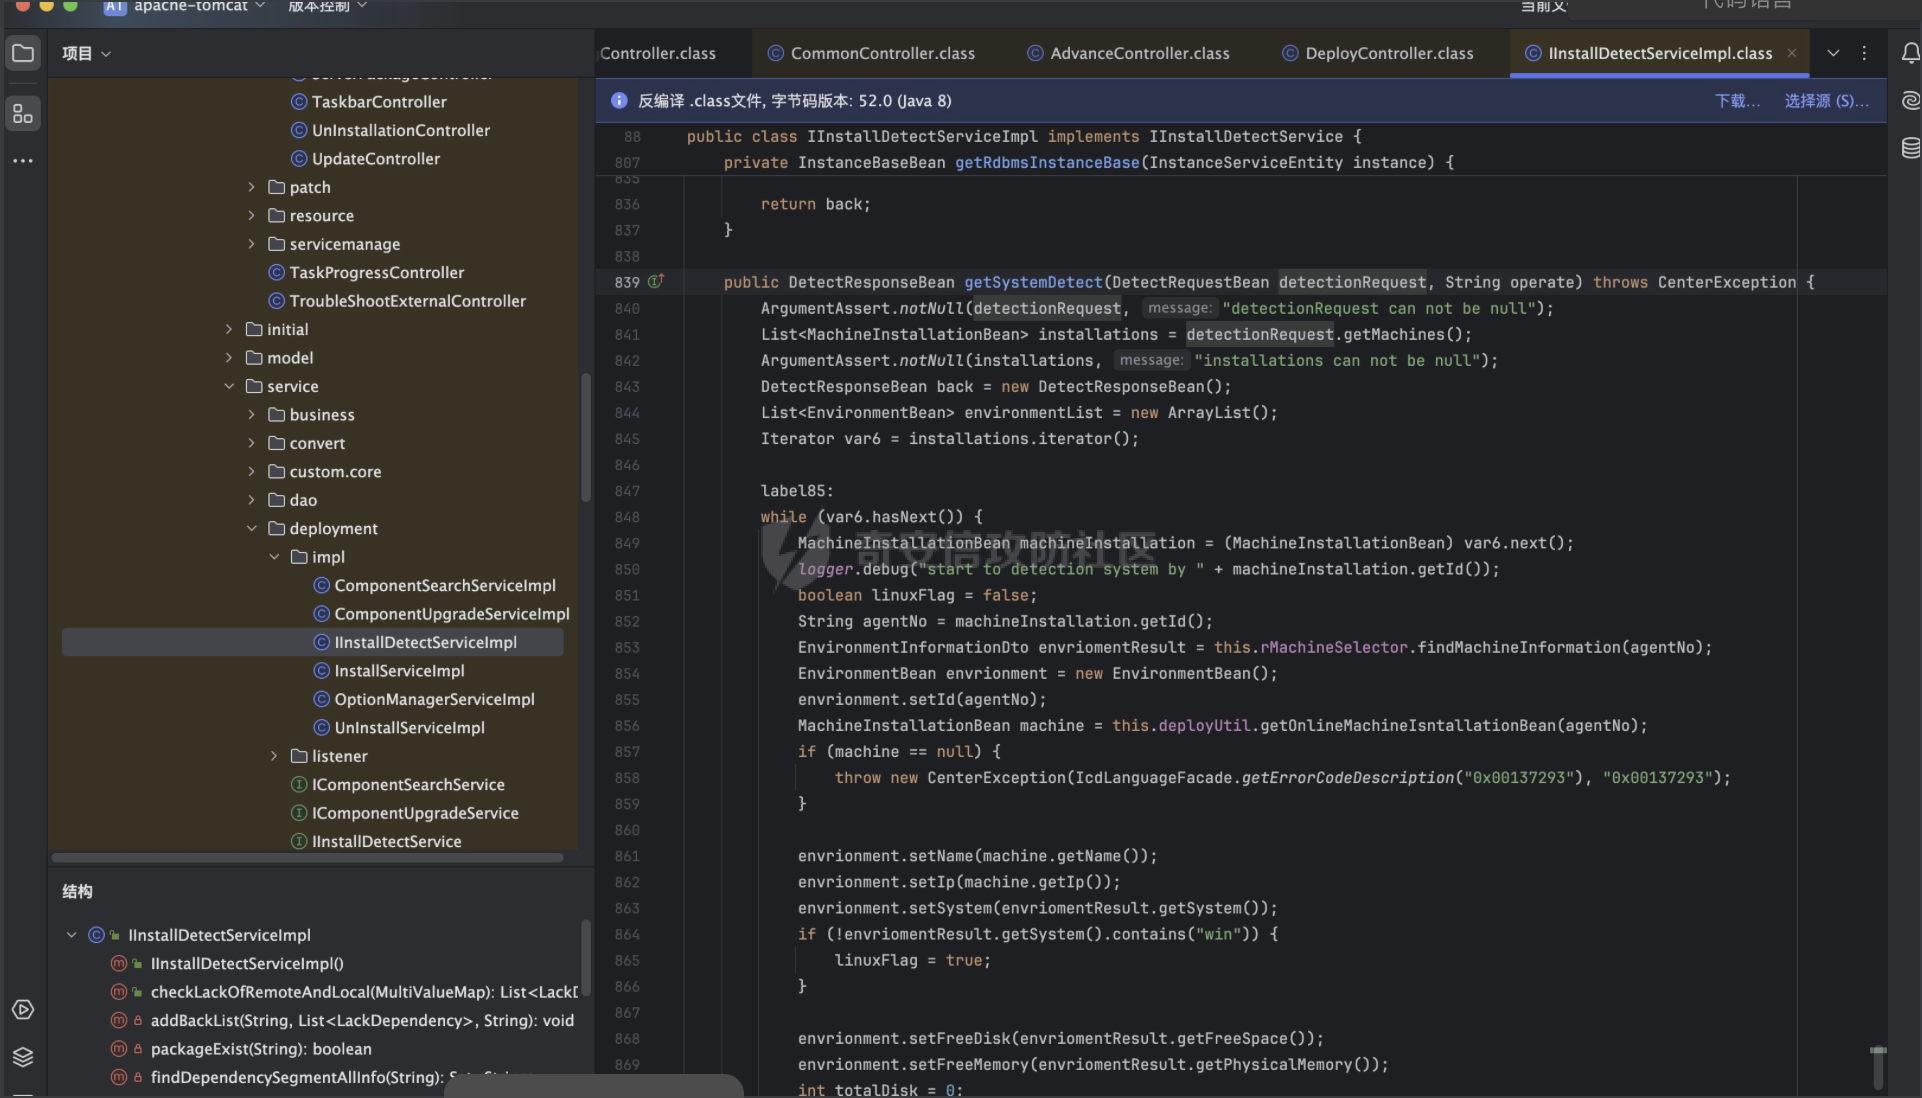Open the 项目 view dropdown
This screenshot has width=1922, height=1098.
click(86, 53)
